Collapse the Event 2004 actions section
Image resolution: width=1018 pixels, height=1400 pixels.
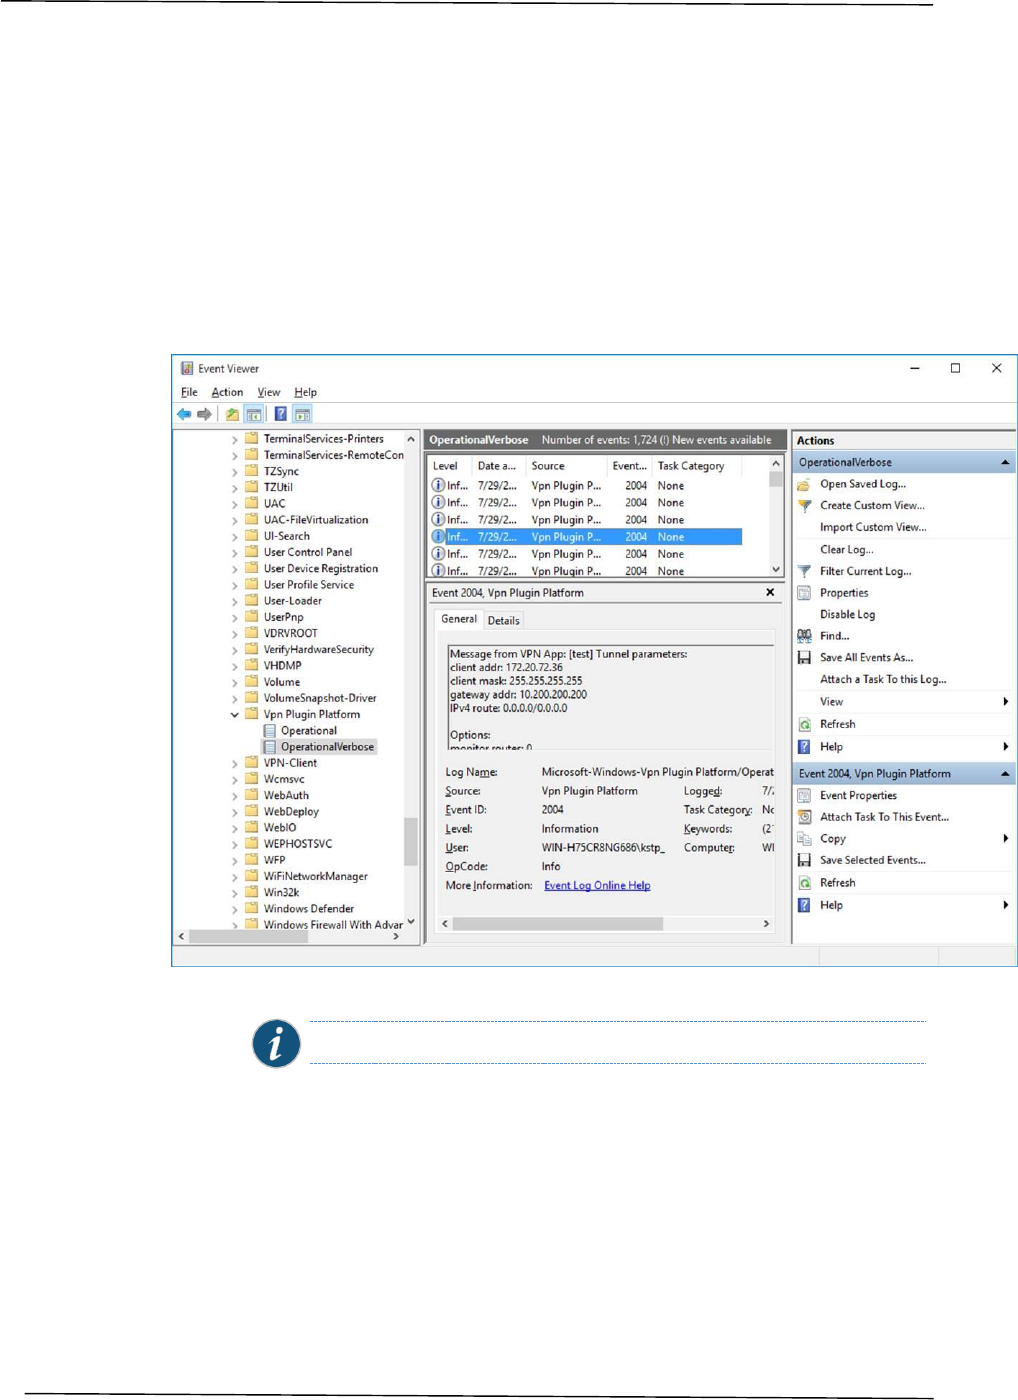1005,774
